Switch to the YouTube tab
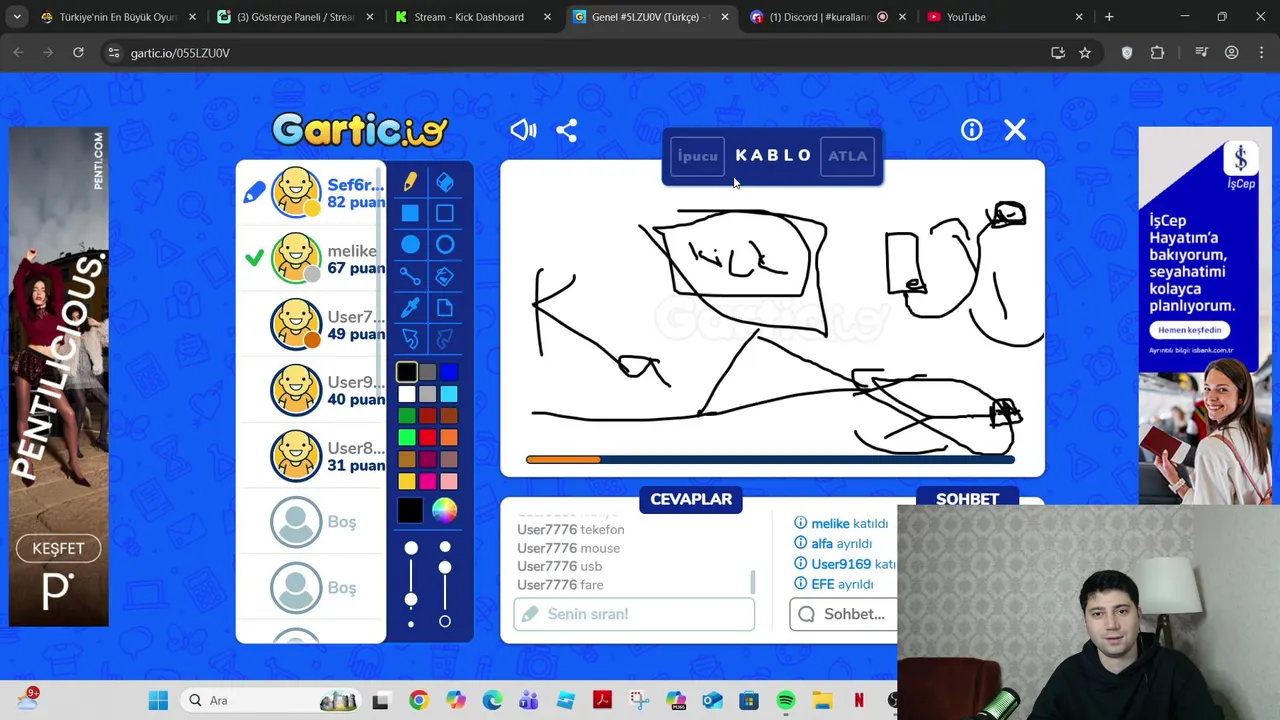Image resolution: width=1280 pixels, height=720 pixels. pyautogui.click(x=1005, y=17)
